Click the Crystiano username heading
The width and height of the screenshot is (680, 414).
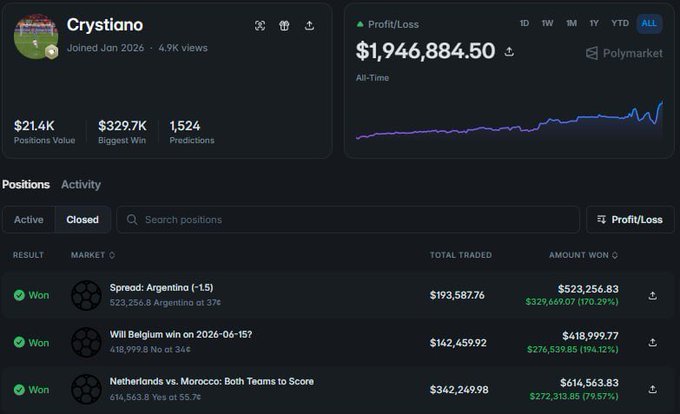pyautogui.click(x=105, y=25)
